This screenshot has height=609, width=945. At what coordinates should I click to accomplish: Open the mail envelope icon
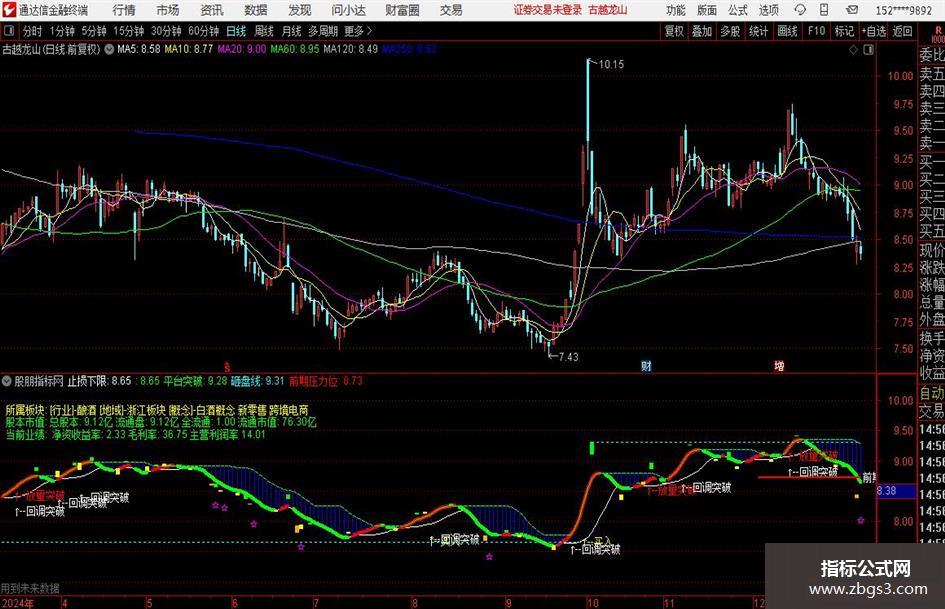[x=852, y=10]
